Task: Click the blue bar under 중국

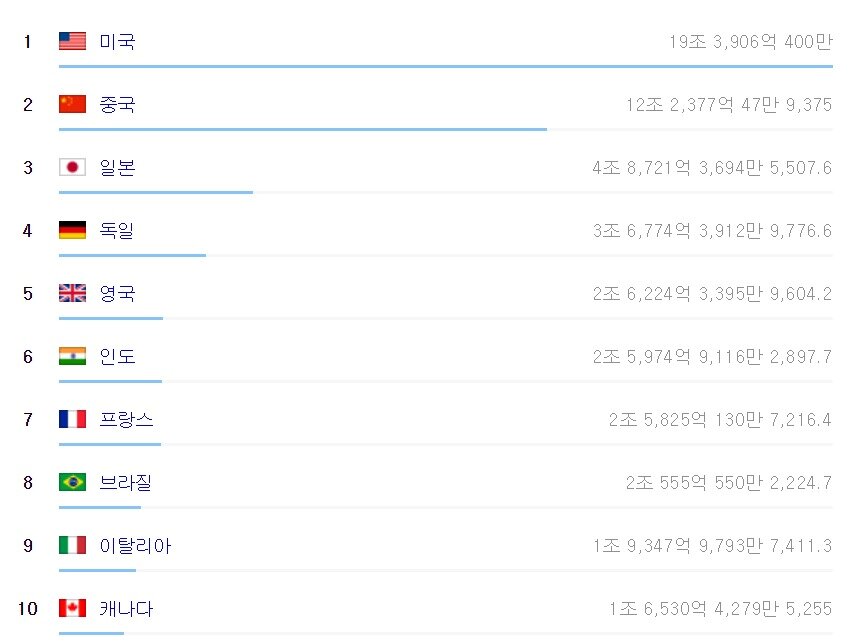Action: coord(302,129)
